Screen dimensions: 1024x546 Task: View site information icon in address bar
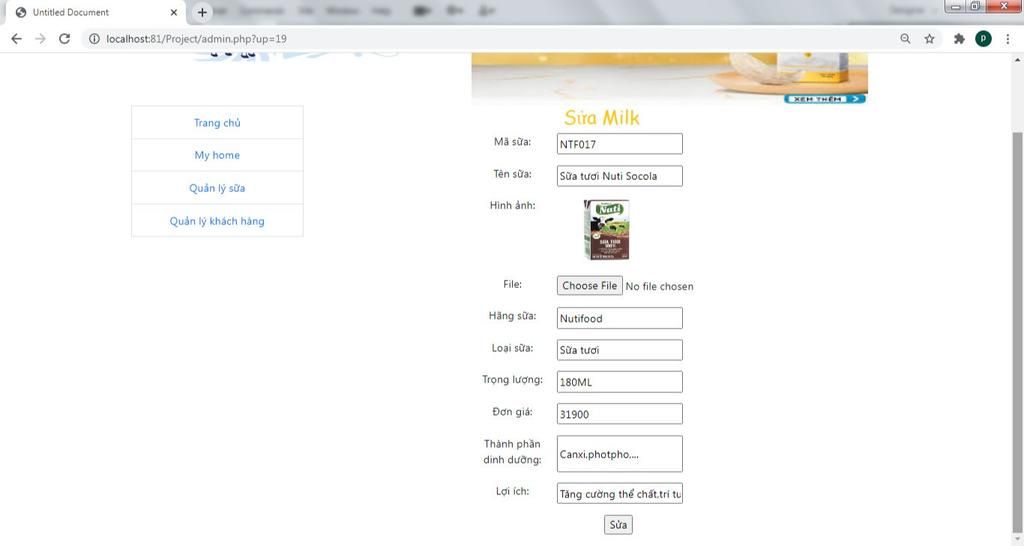94,39
